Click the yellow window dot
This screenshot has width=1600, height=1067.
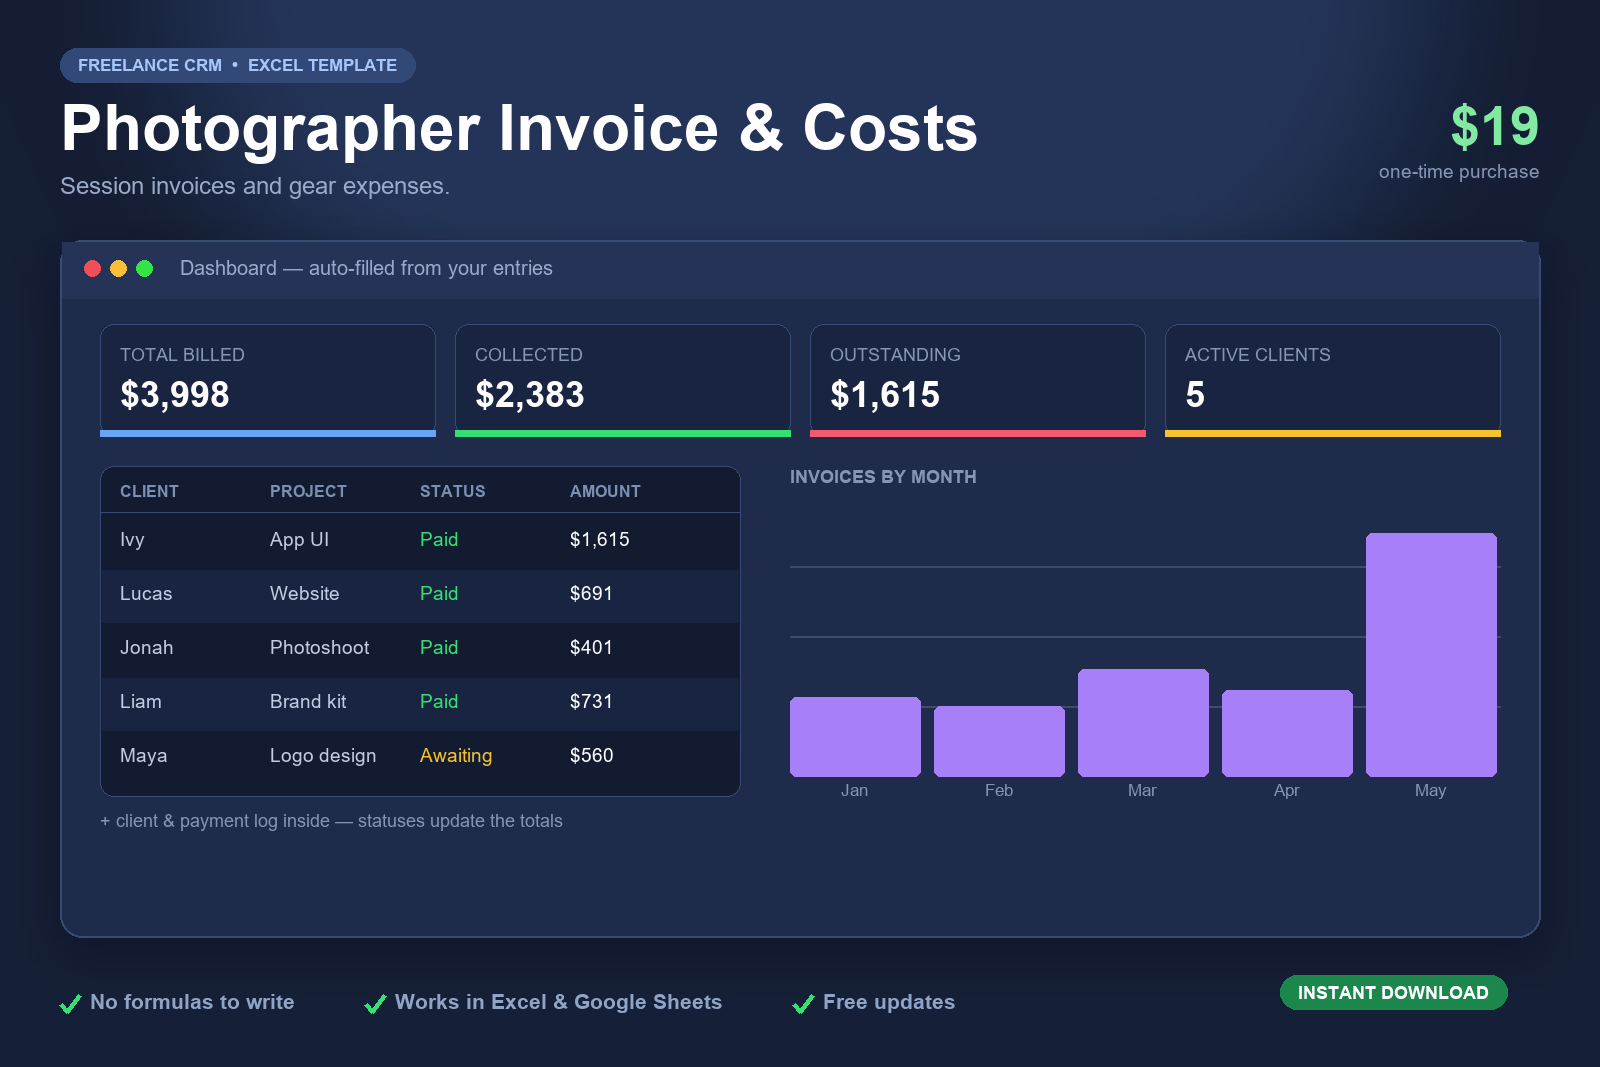tap(118, 268)
